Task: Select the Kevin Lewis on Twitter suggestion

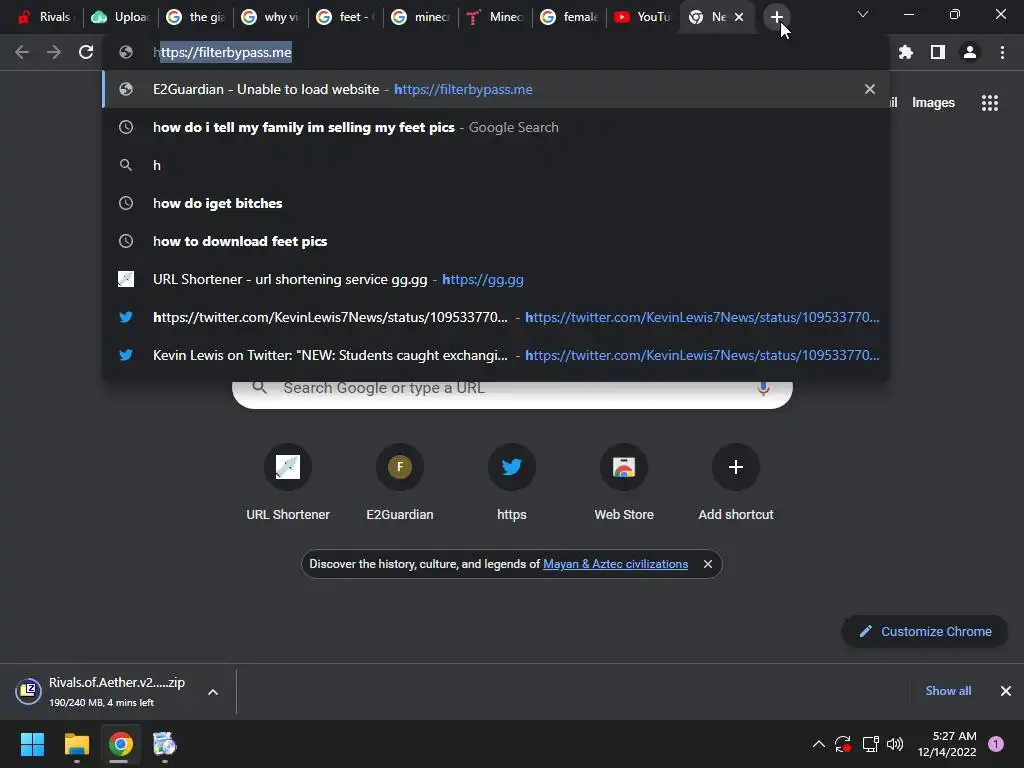Action: (496, 355)
